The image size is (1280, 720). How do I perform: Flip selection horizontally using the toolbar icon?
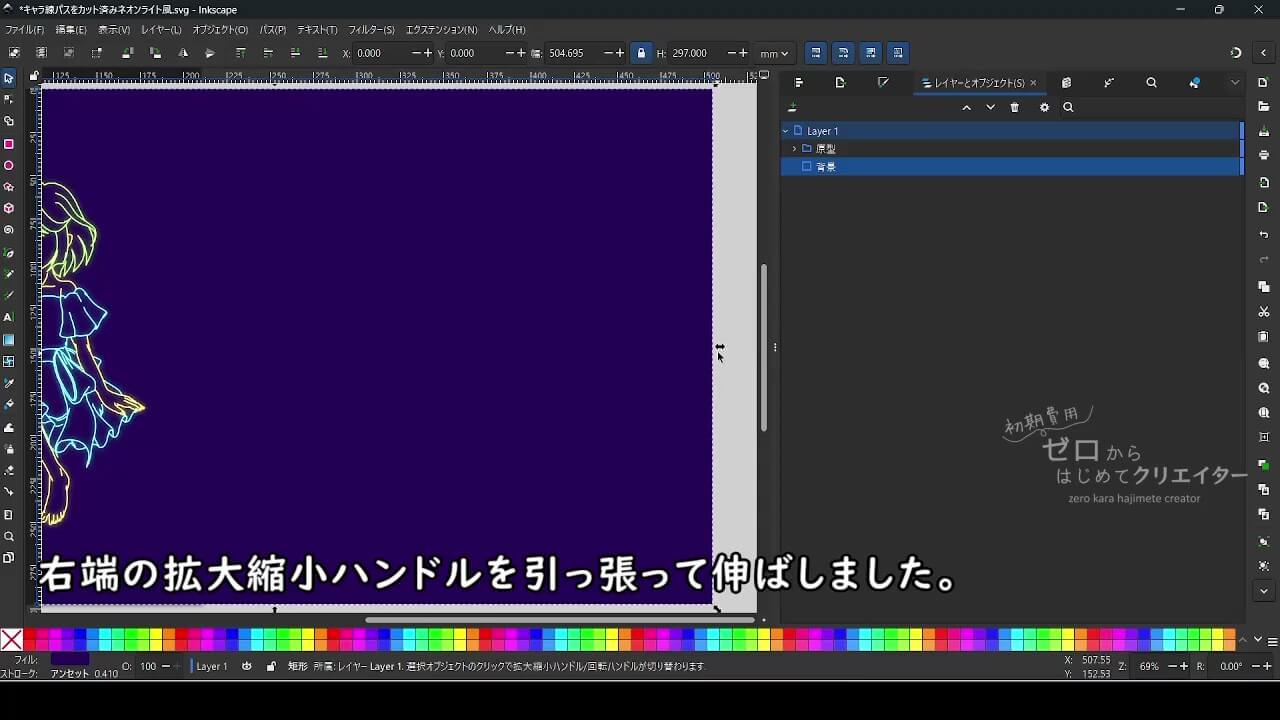point(183,53)
